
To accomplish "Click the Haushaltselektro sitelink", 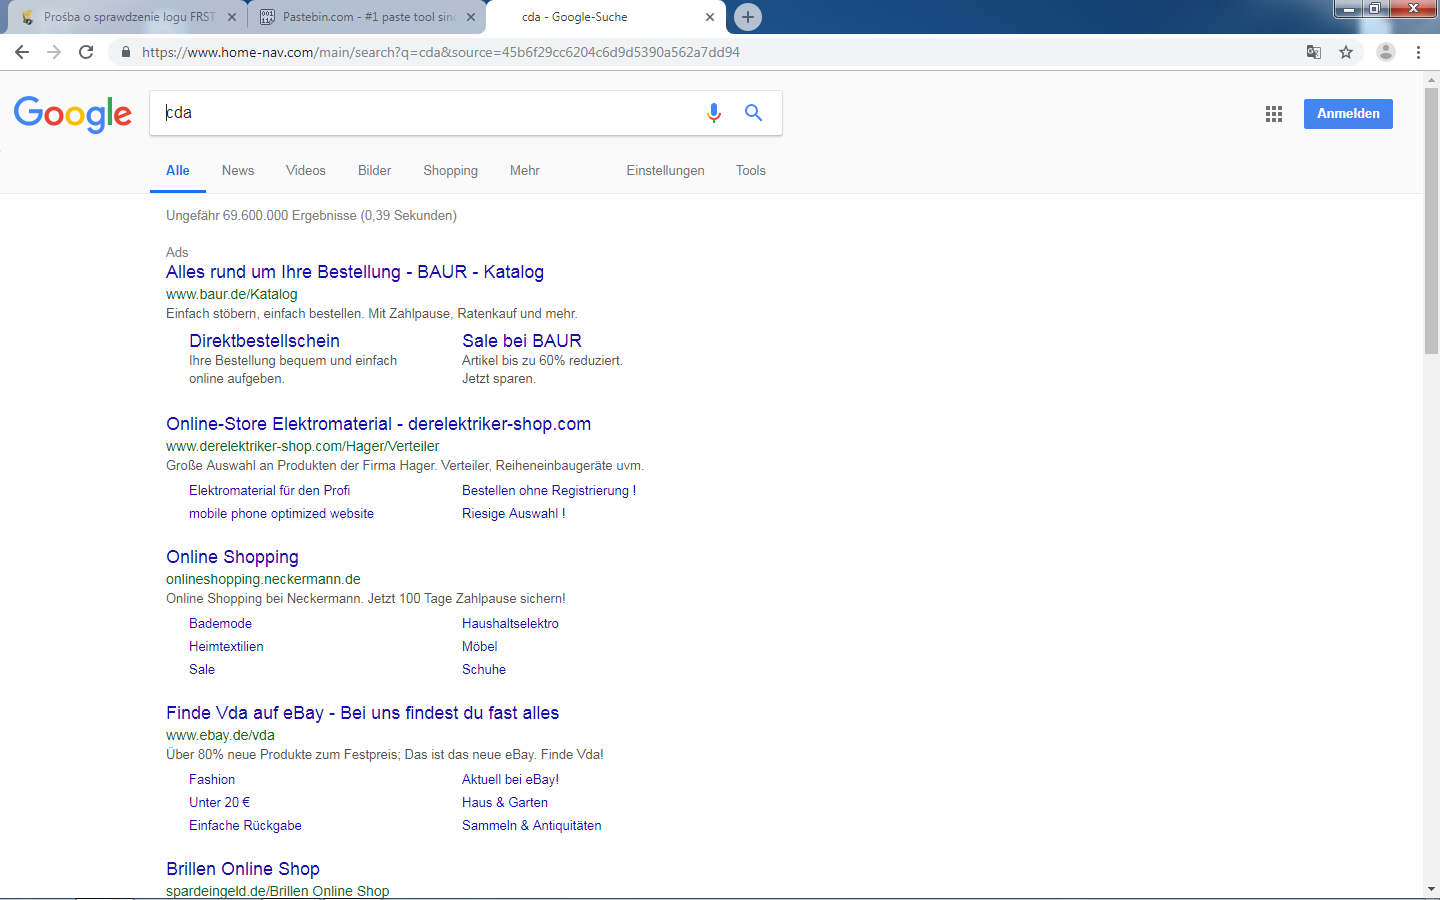I will coord(511,623).
